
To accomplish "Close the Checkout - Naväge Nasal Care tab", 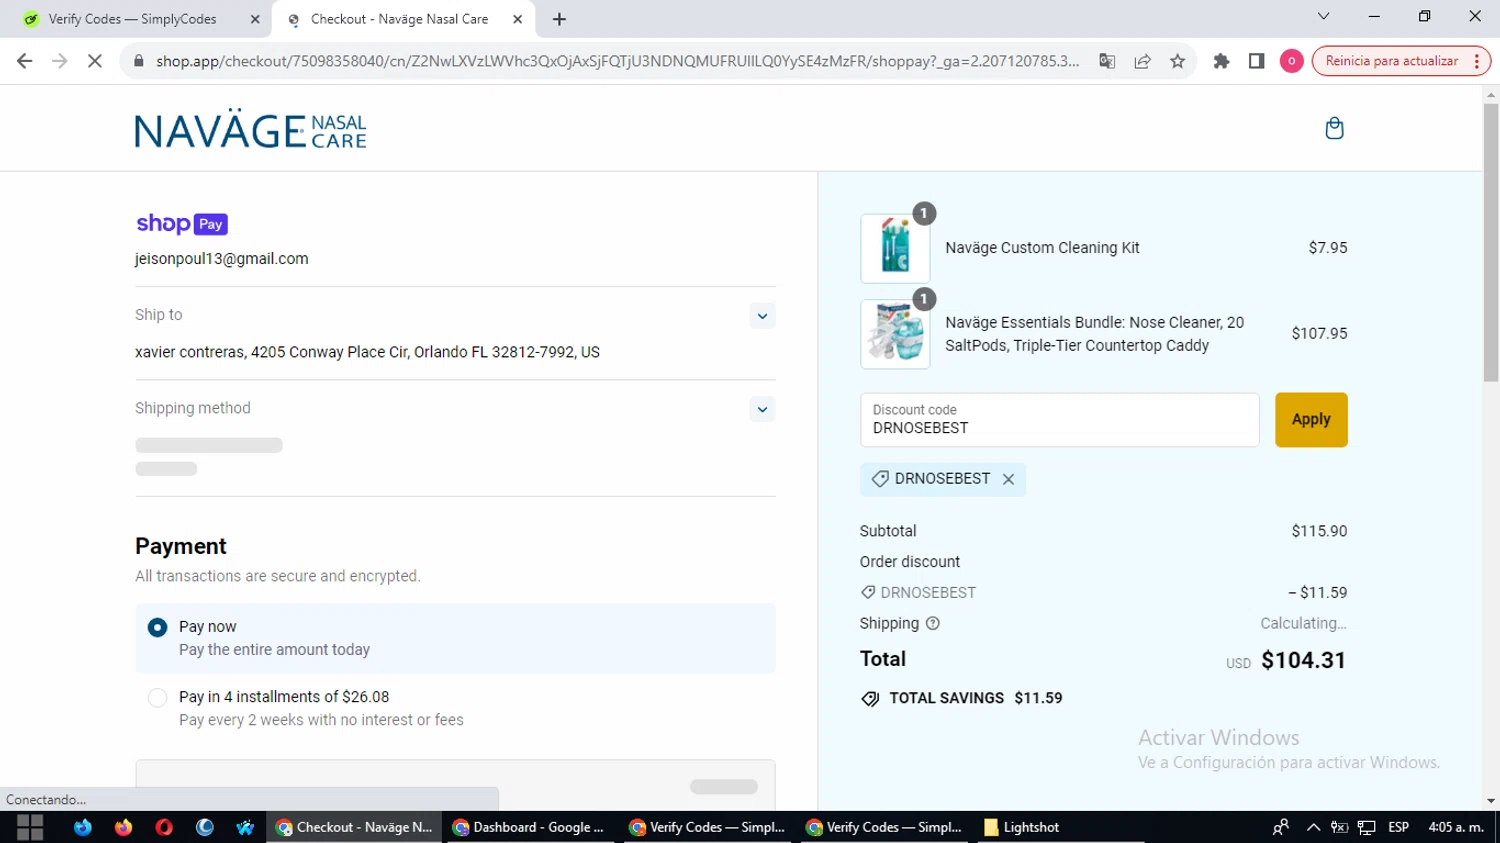I will click(517, 19).
